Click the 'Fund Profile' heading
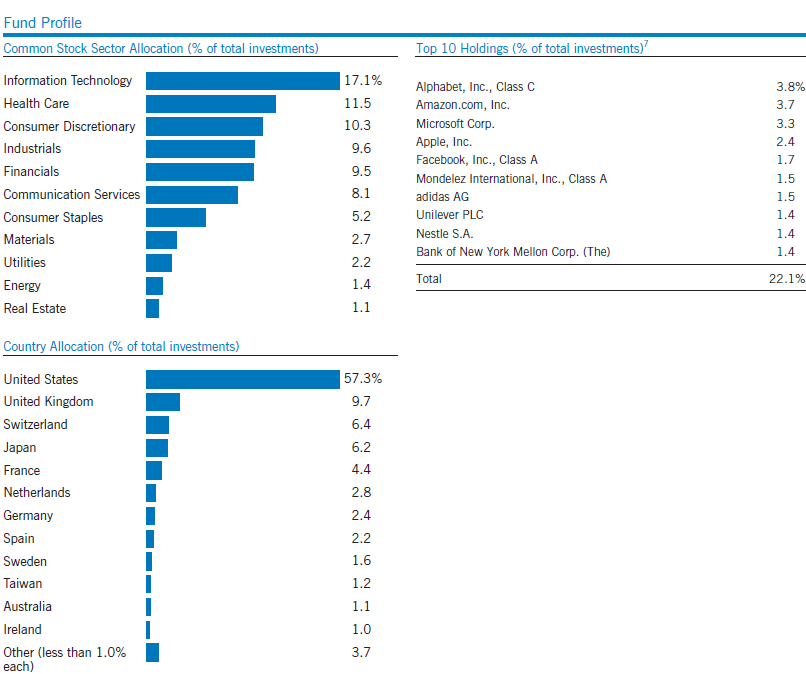Image resolution: width=806 pixels, height=674 pixels. [x=43, y=23]
